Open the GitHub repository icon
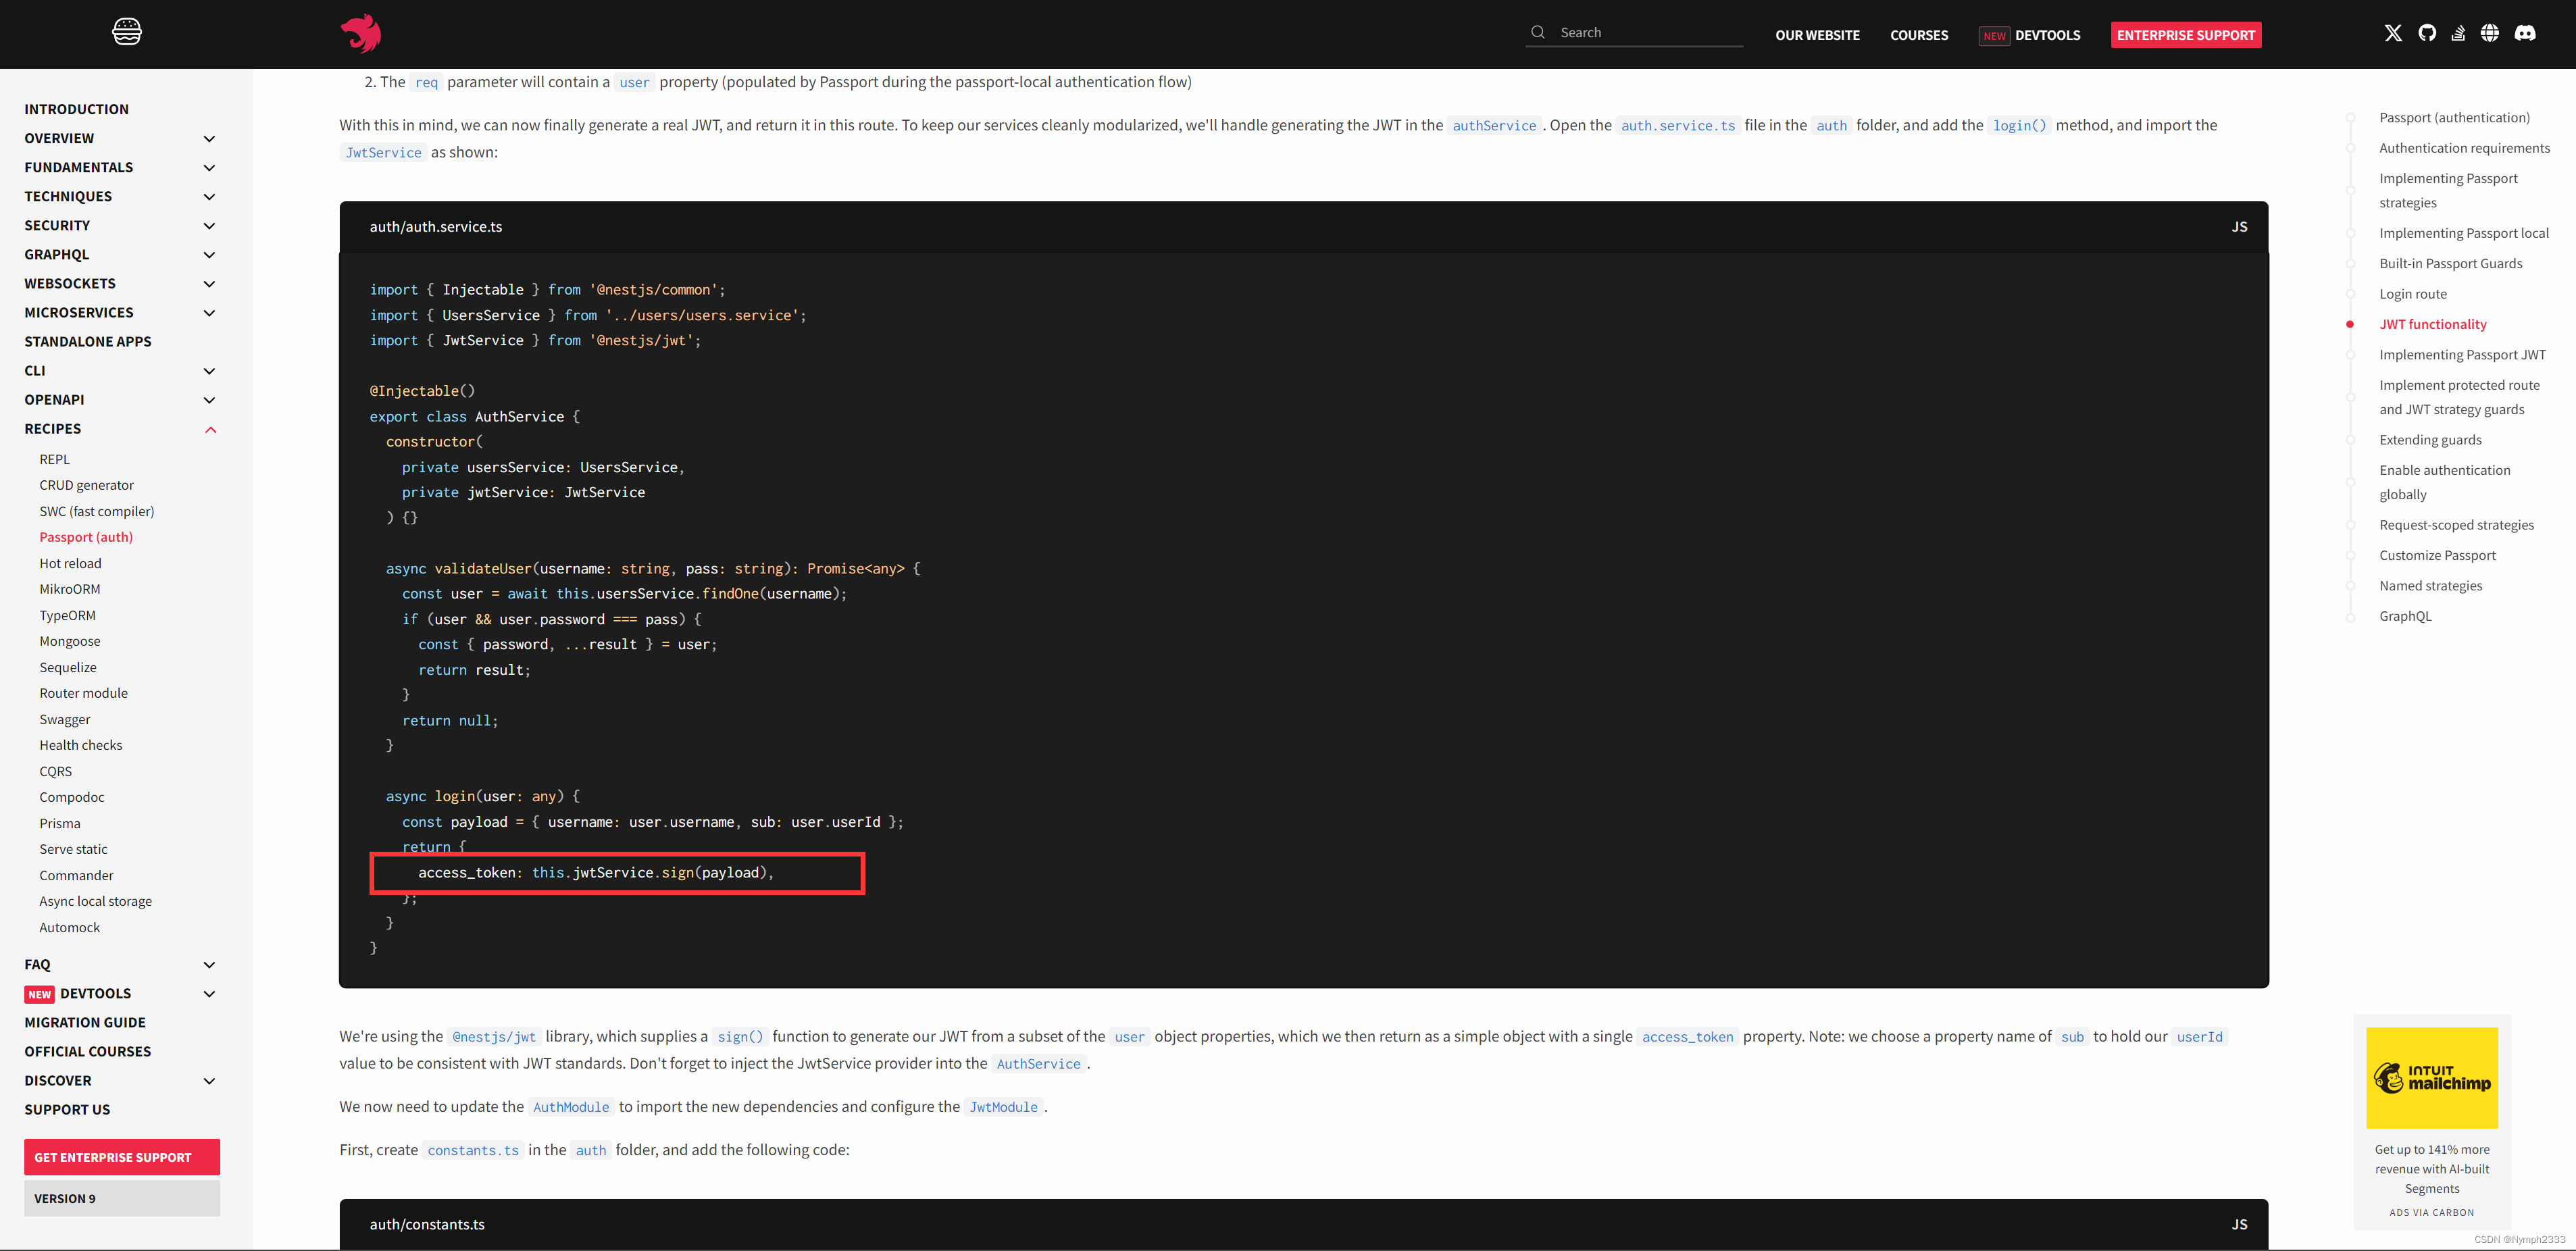The height and width of the screenshot is (1251, 2576). tap(2427, 33)
